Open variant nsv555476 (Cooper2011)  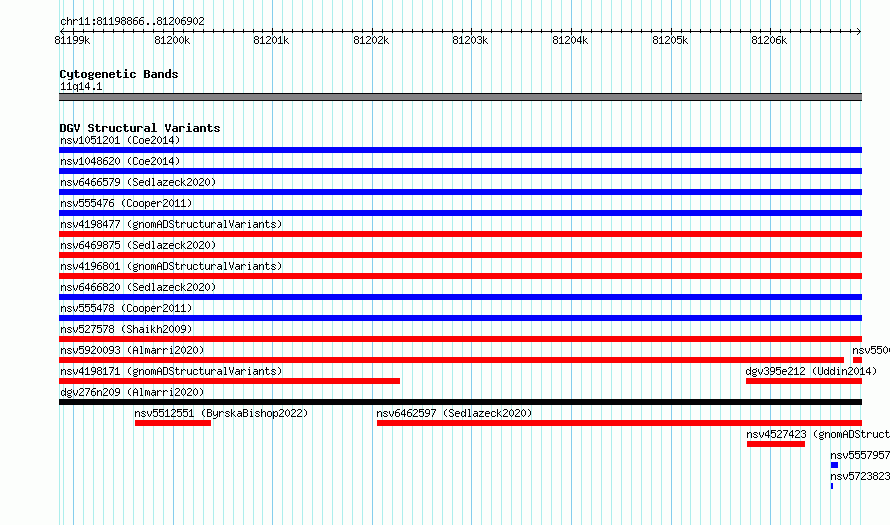tap(126, 203)
